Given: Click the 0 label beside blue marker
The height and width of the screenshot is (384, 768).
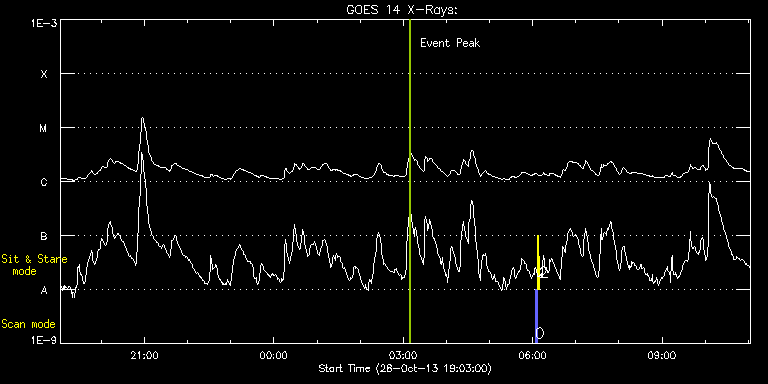Looking at the screenshot, I should (x=540, y=333).
